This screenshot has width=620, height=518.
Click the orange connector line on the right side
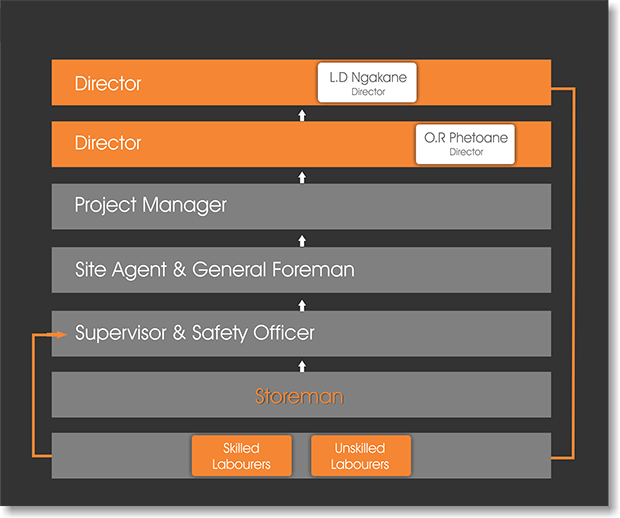(574, 270)
